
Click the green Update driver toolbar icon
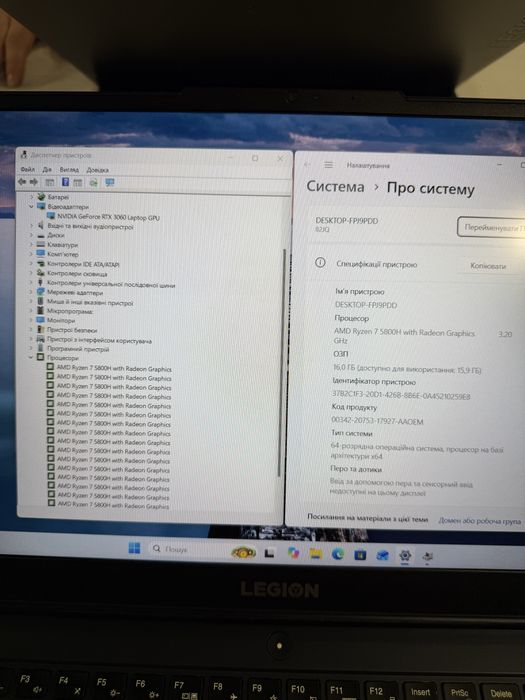click(93, 183)
